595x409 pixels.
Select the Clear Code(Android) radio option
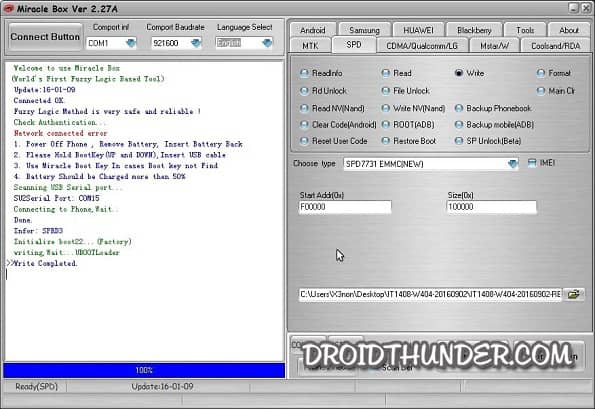click(x=338, y=124)
